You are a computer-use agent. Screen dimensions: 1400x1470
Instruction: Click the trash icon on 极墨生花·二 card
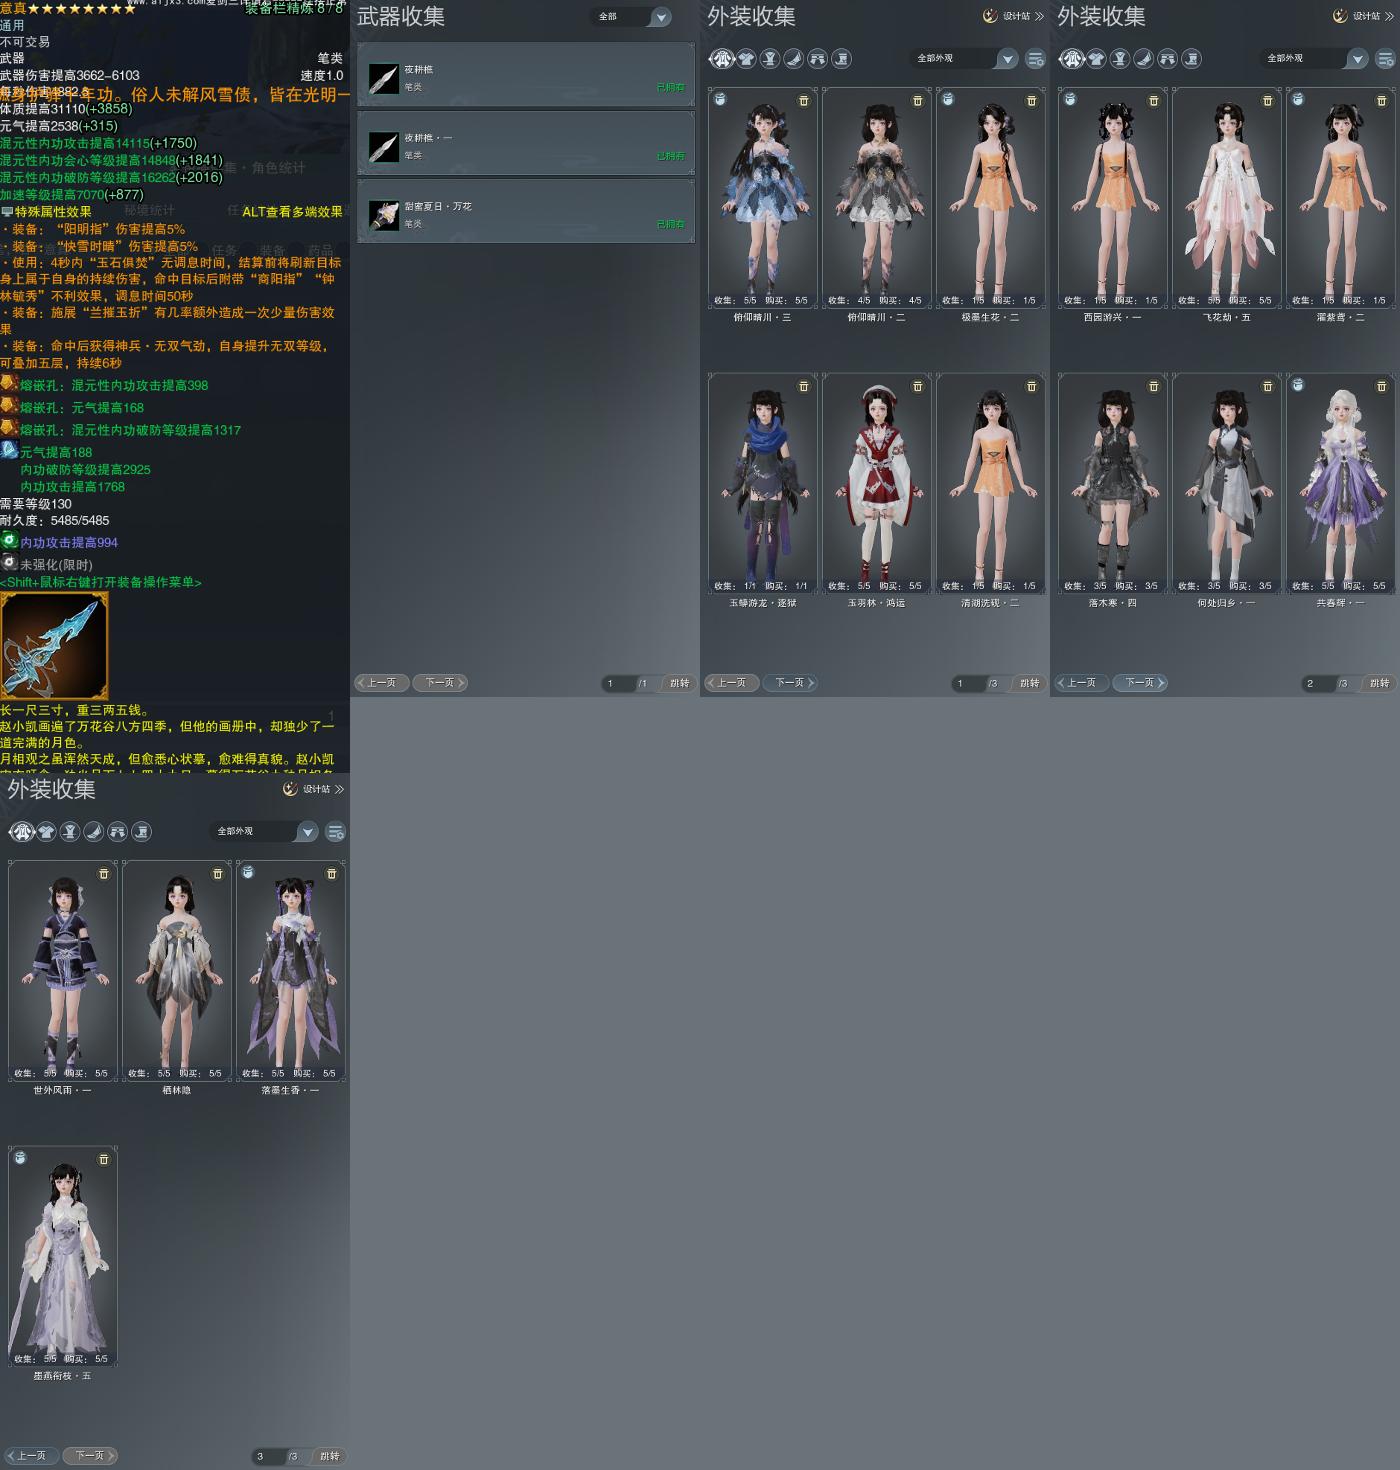coord(1032,101)
